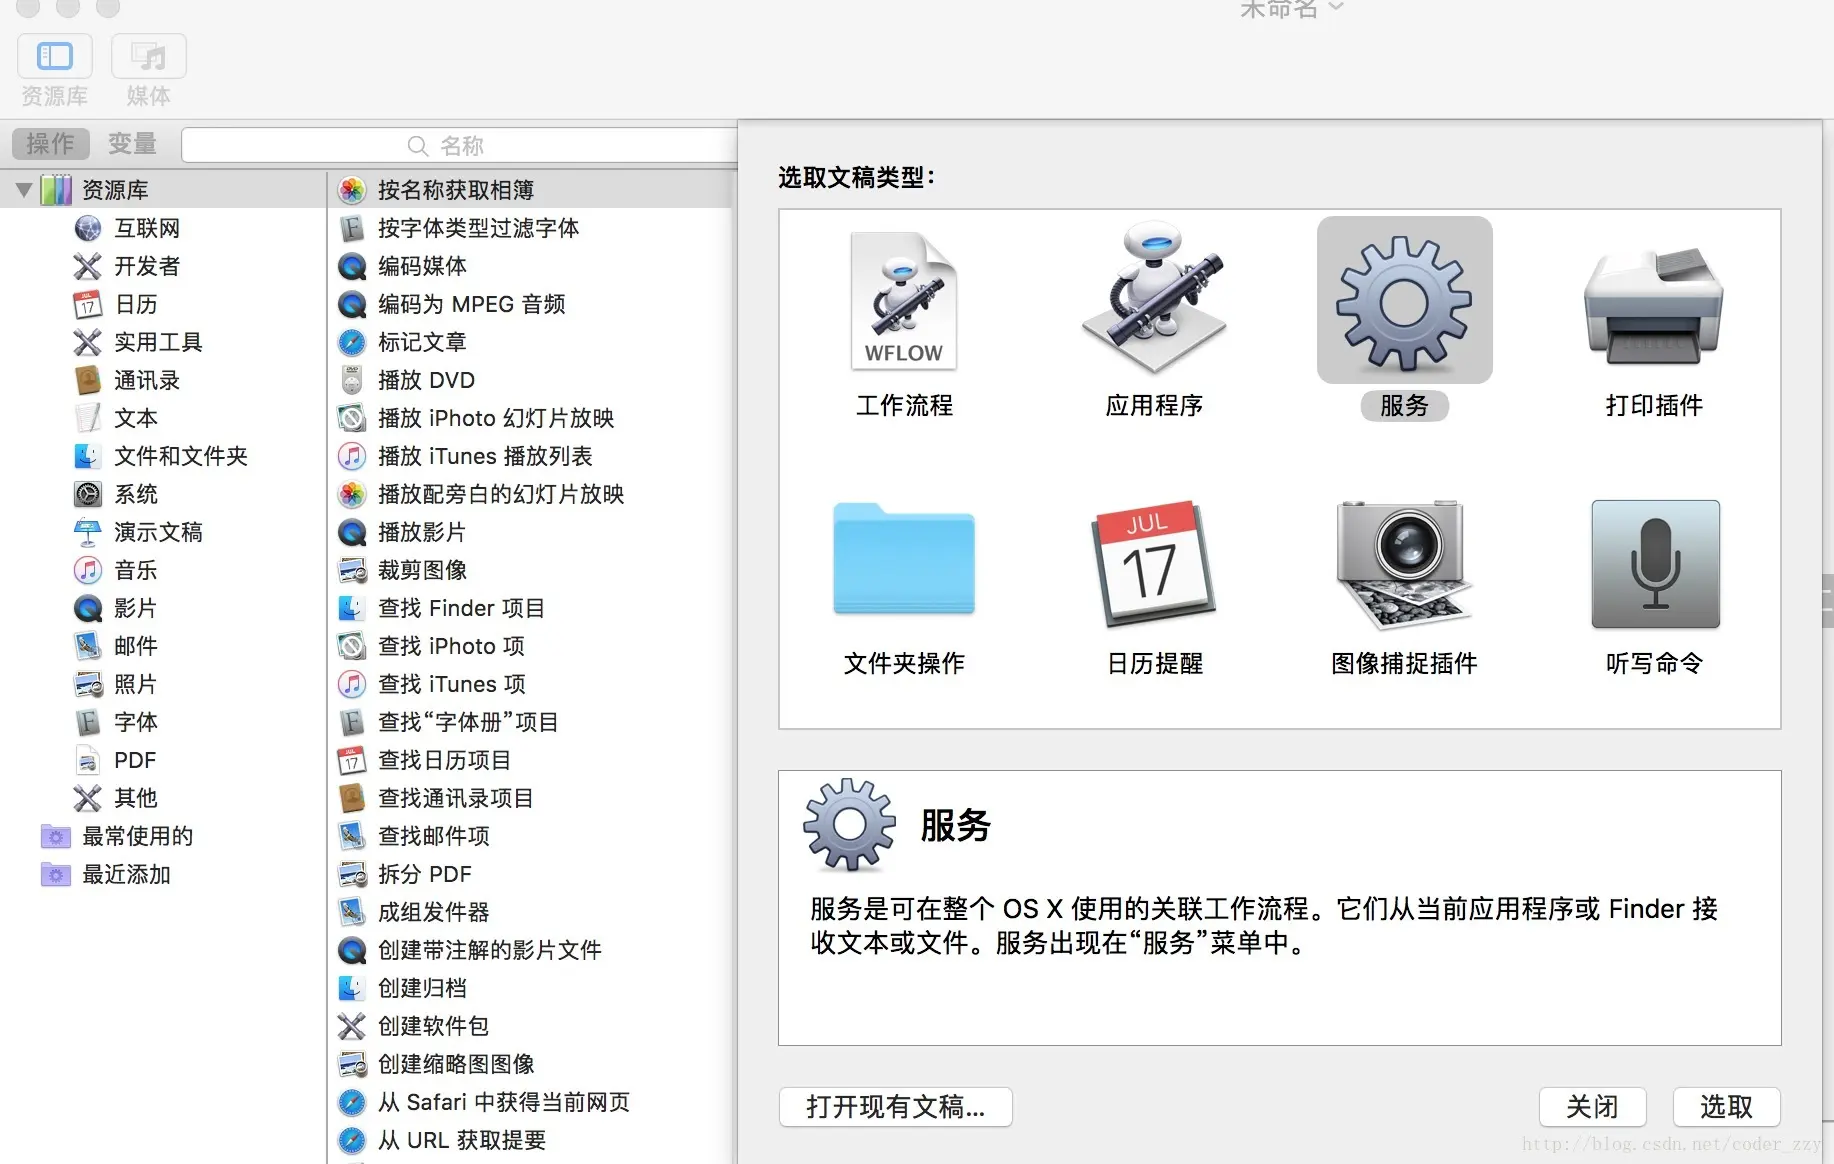
Task: Switch to the 操作 tab
Action: coord(50,143)
